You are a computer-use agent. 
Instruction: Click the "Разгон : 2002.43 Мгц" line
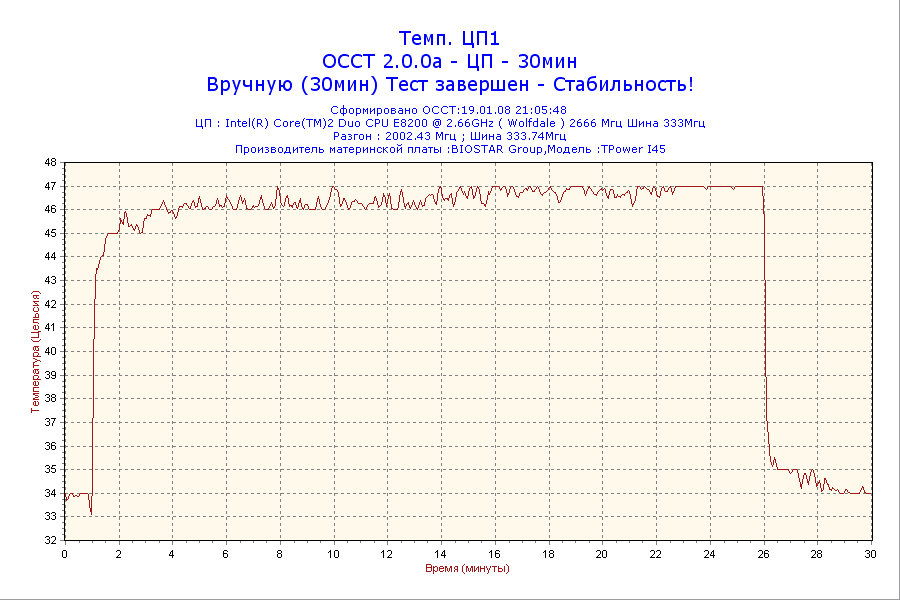(449, 136)
